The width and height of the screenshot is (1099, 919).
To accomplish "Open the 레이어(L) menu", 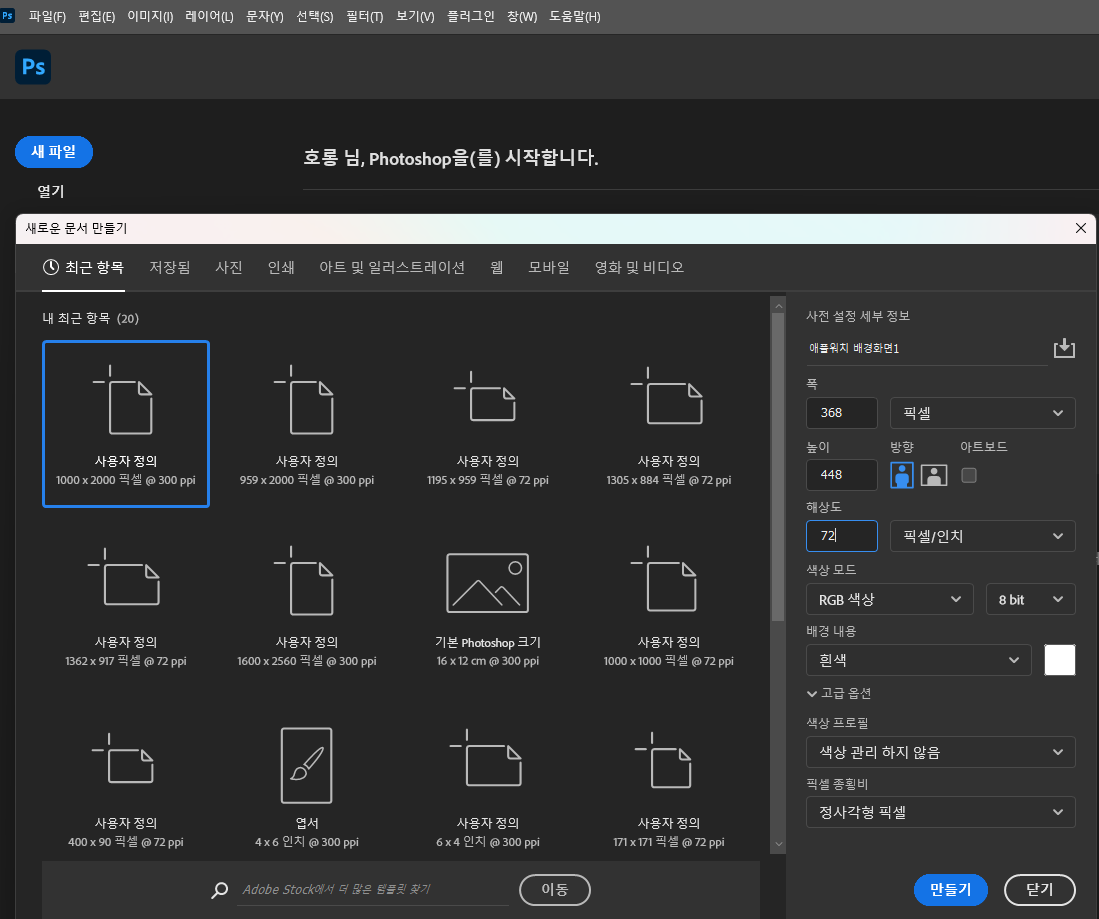I will click(209, 16).
